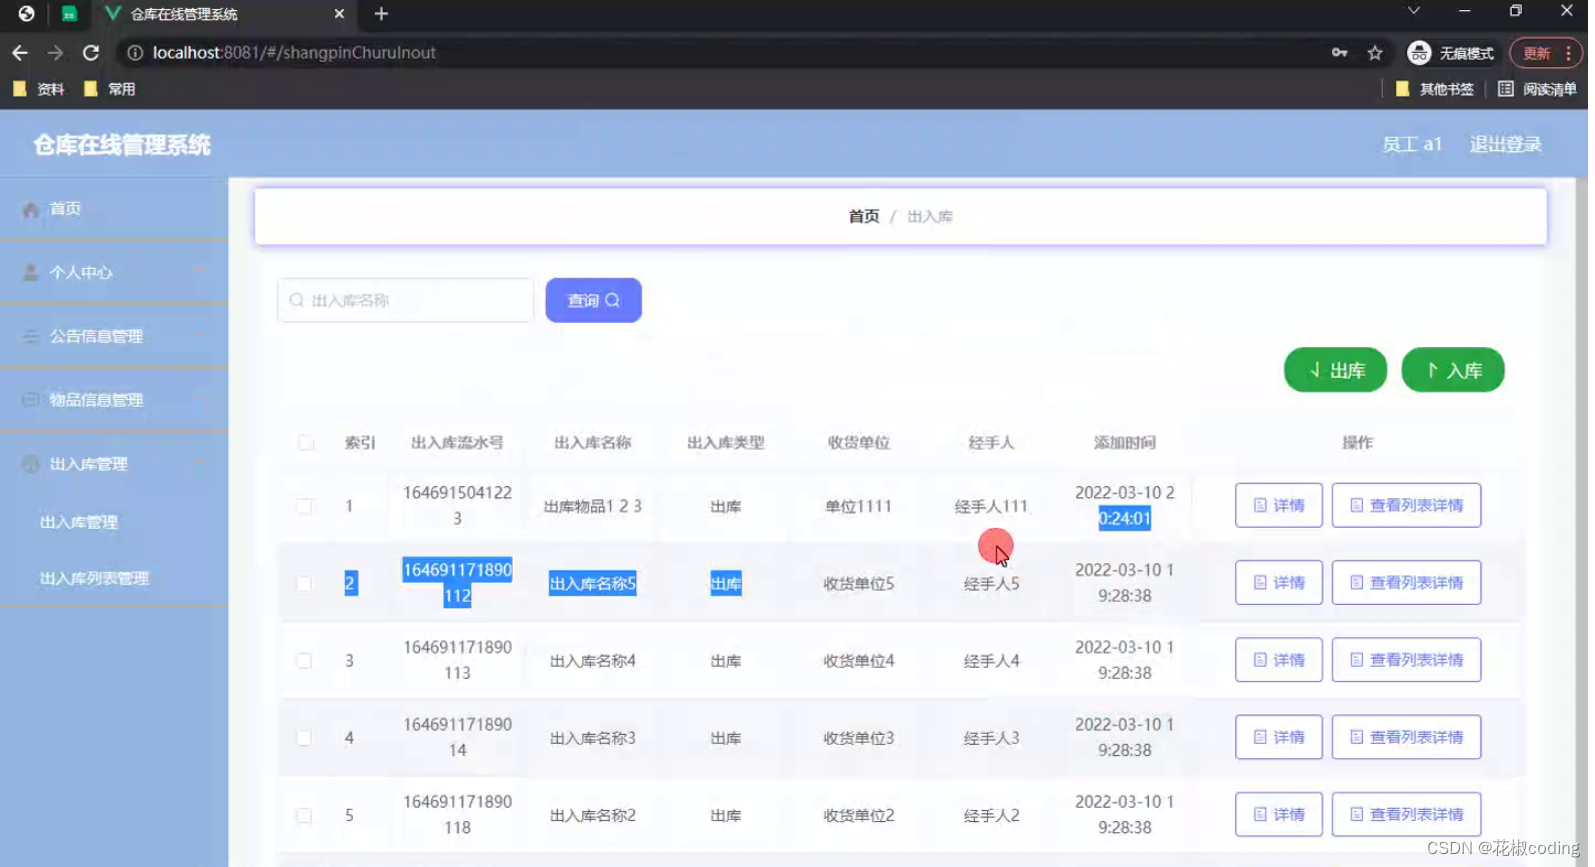Click the 经手人 column header
Screen dimensions: 1595x867
tap(991, 443)
